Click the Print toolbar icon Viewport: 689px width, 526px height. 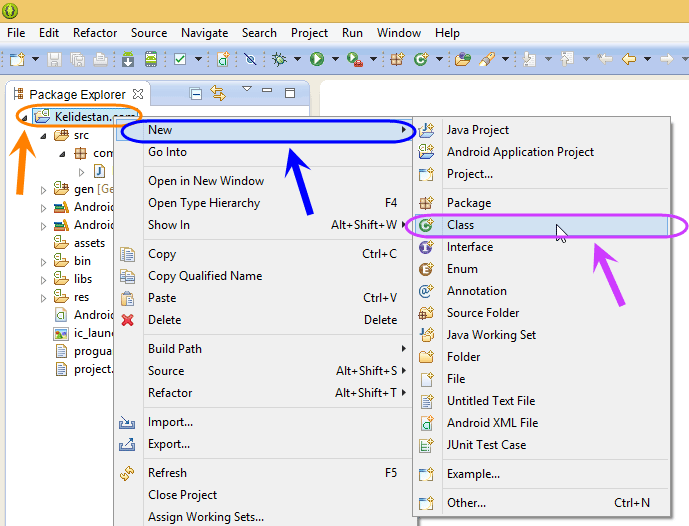(101, 59)
